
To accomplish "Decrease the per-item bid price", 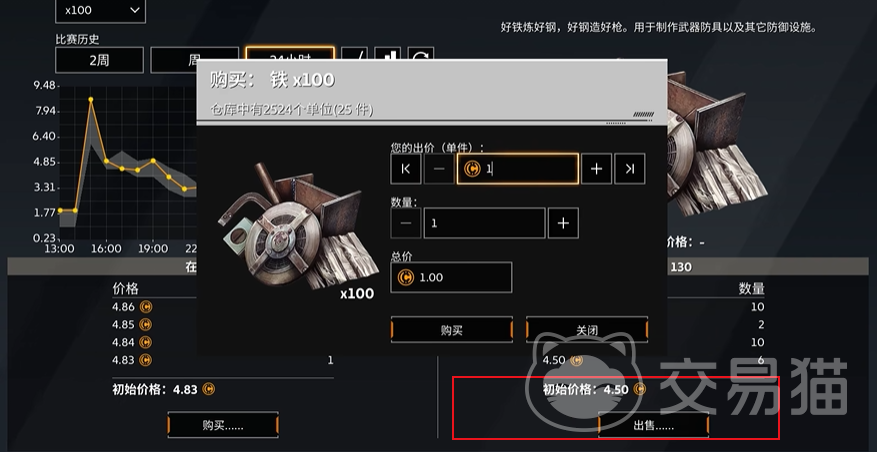I will [439, 169].
